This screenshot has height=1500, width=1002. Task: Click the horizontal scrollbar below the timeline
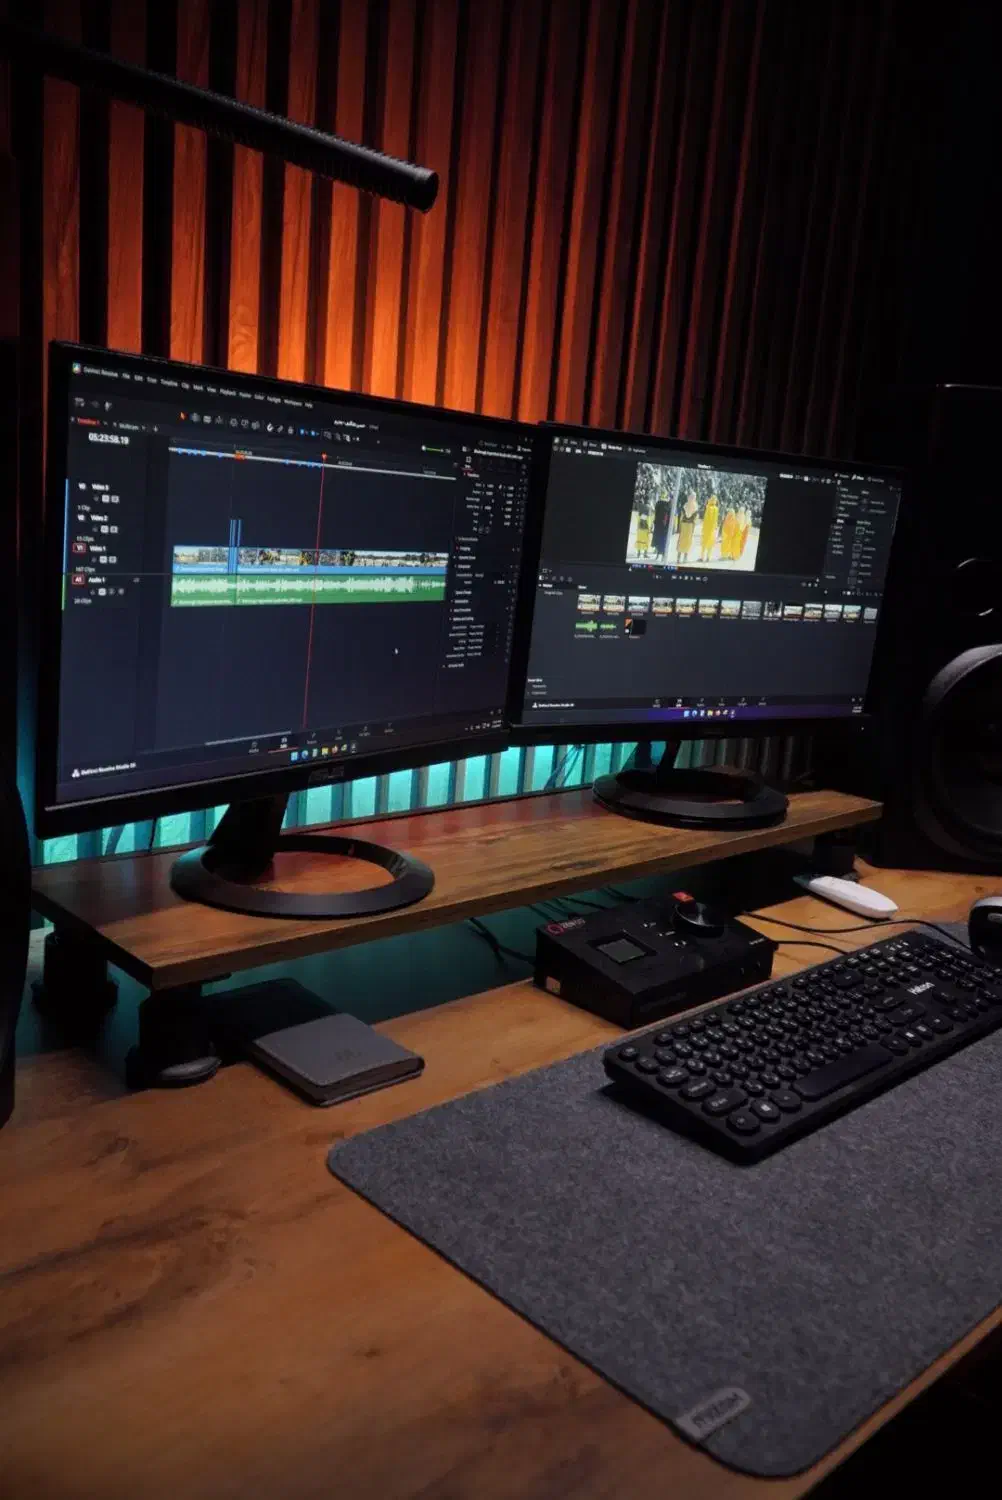click(x=248, y=739)
